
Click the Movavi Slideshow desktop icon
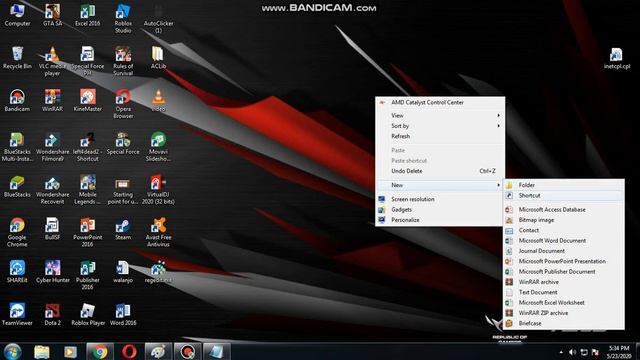tap(158, 147)
